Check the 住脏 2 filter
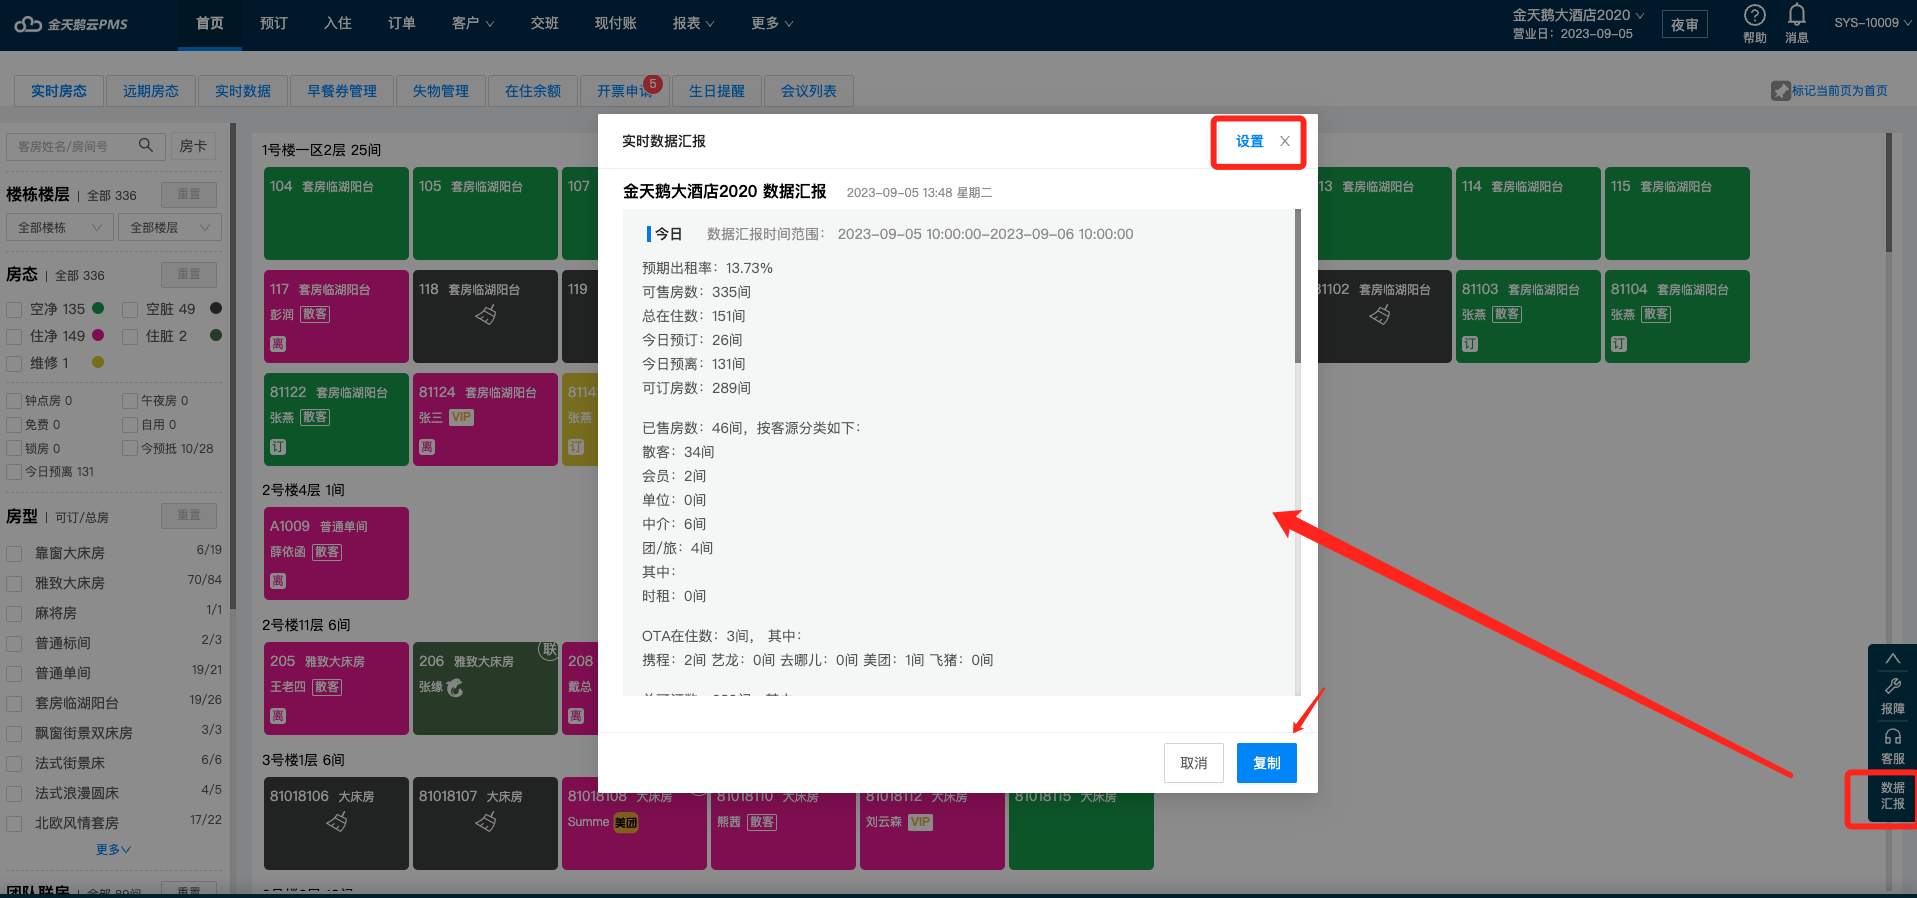Viewport: 1917px width, 898px height. click(x=130, y=337)
